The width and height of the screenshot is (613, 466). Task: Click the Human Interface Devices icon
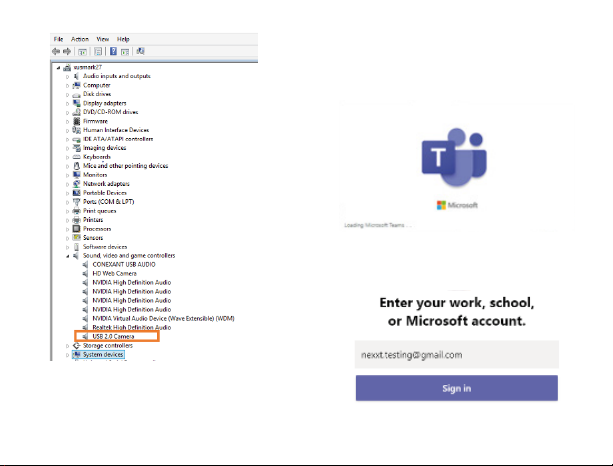coord(77,130)
